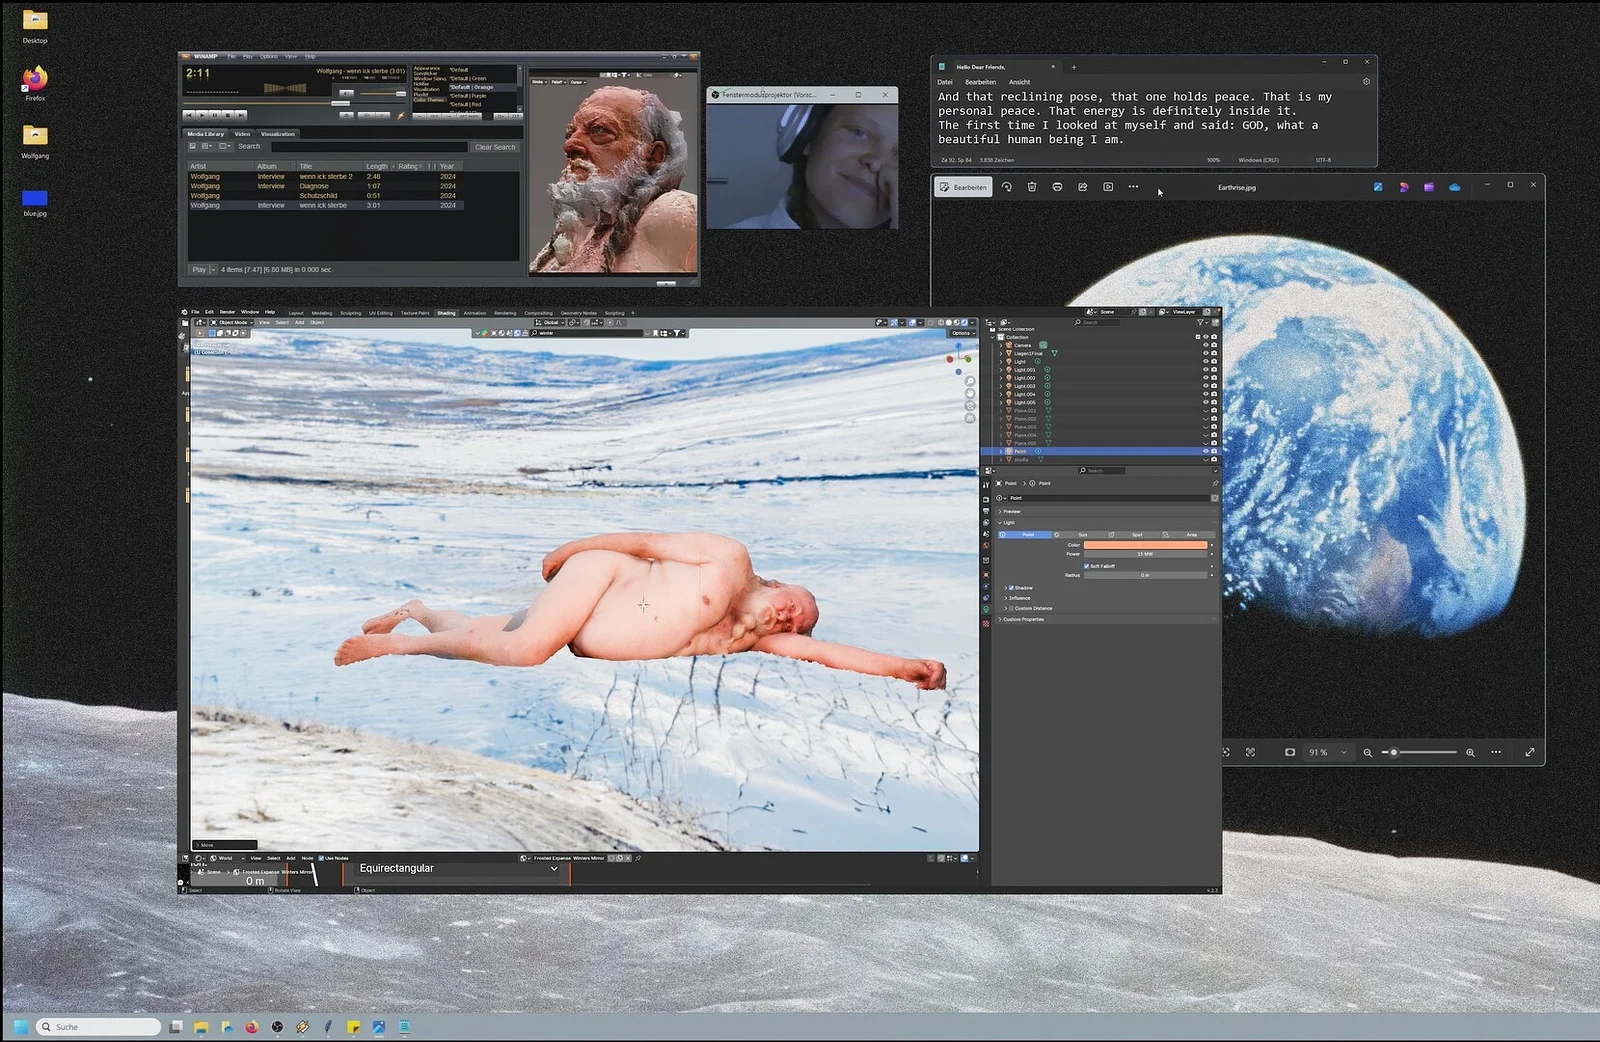Open Firefox from the desktop shortcut
Screen dimensions: 1600x1042
coord(35,79)
